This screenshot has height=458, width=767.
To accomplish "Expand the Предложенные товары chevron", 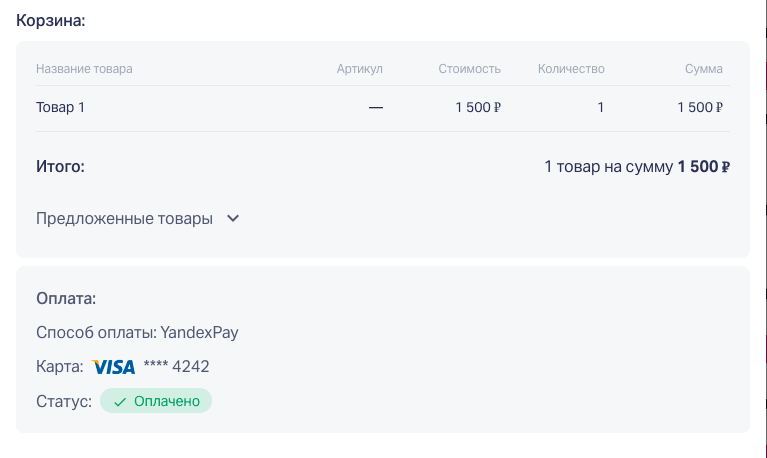I will click(x=233, y=218).
